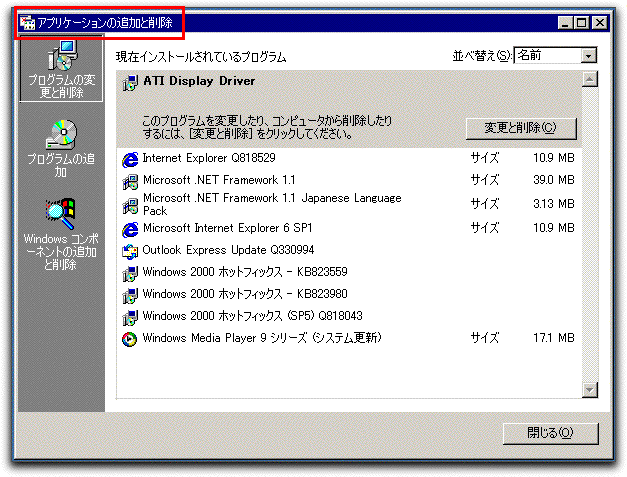Screen dimensions: 627x477
Task: Select Microsoft .NET Framework 1.1 entry
Action: point(349,181)
